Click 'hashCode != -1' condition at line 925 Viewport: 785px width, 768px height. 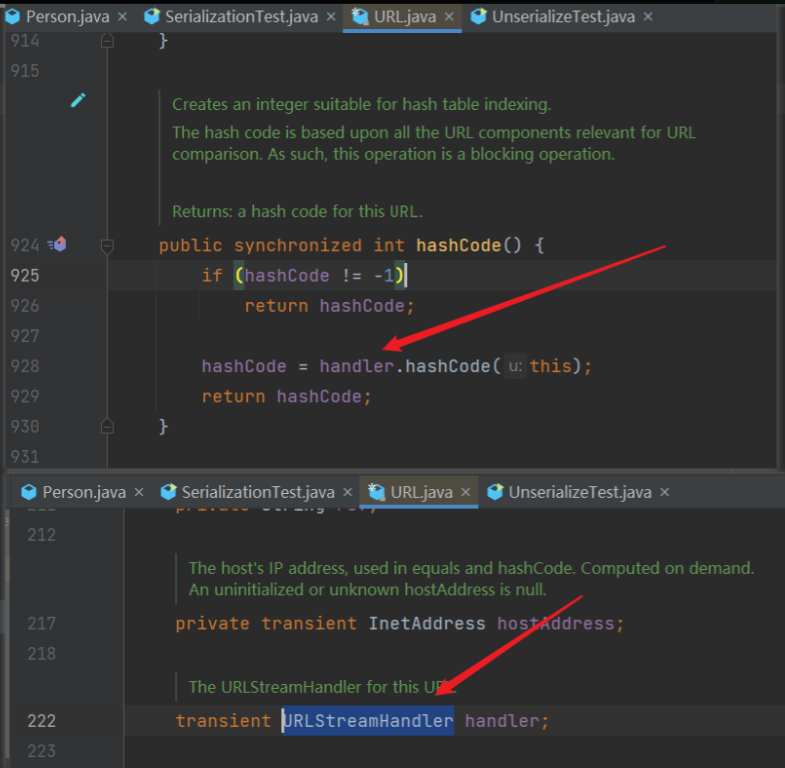(319, 275)
